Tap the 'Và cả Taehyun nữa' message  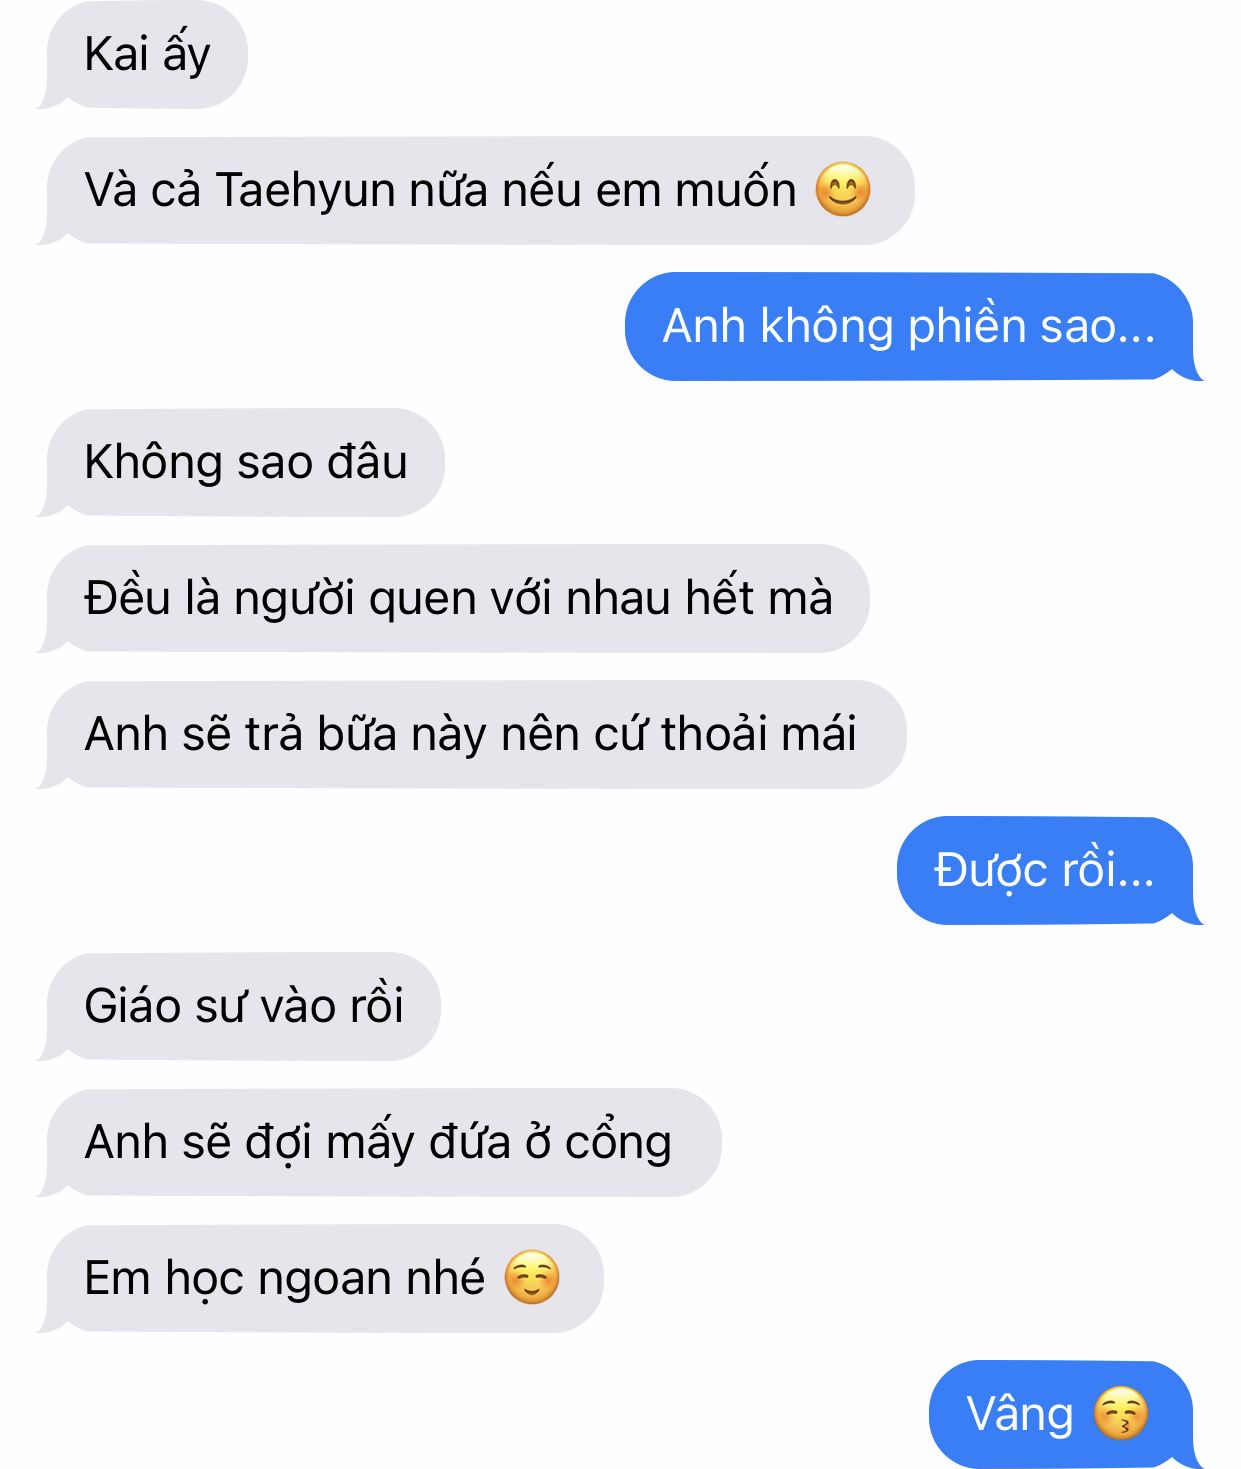tap(476, 191)
